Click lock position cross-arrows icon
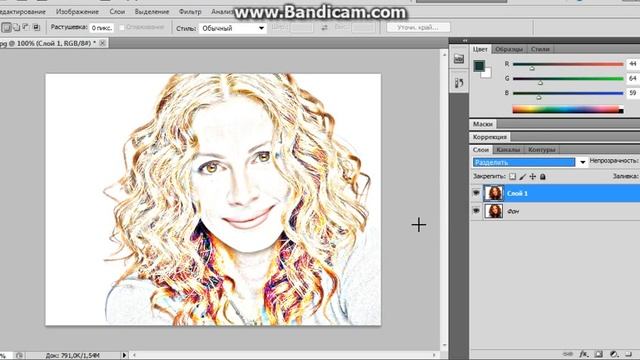Image resolution: width=640 pixels, height=360 pixels. [533, 176]
